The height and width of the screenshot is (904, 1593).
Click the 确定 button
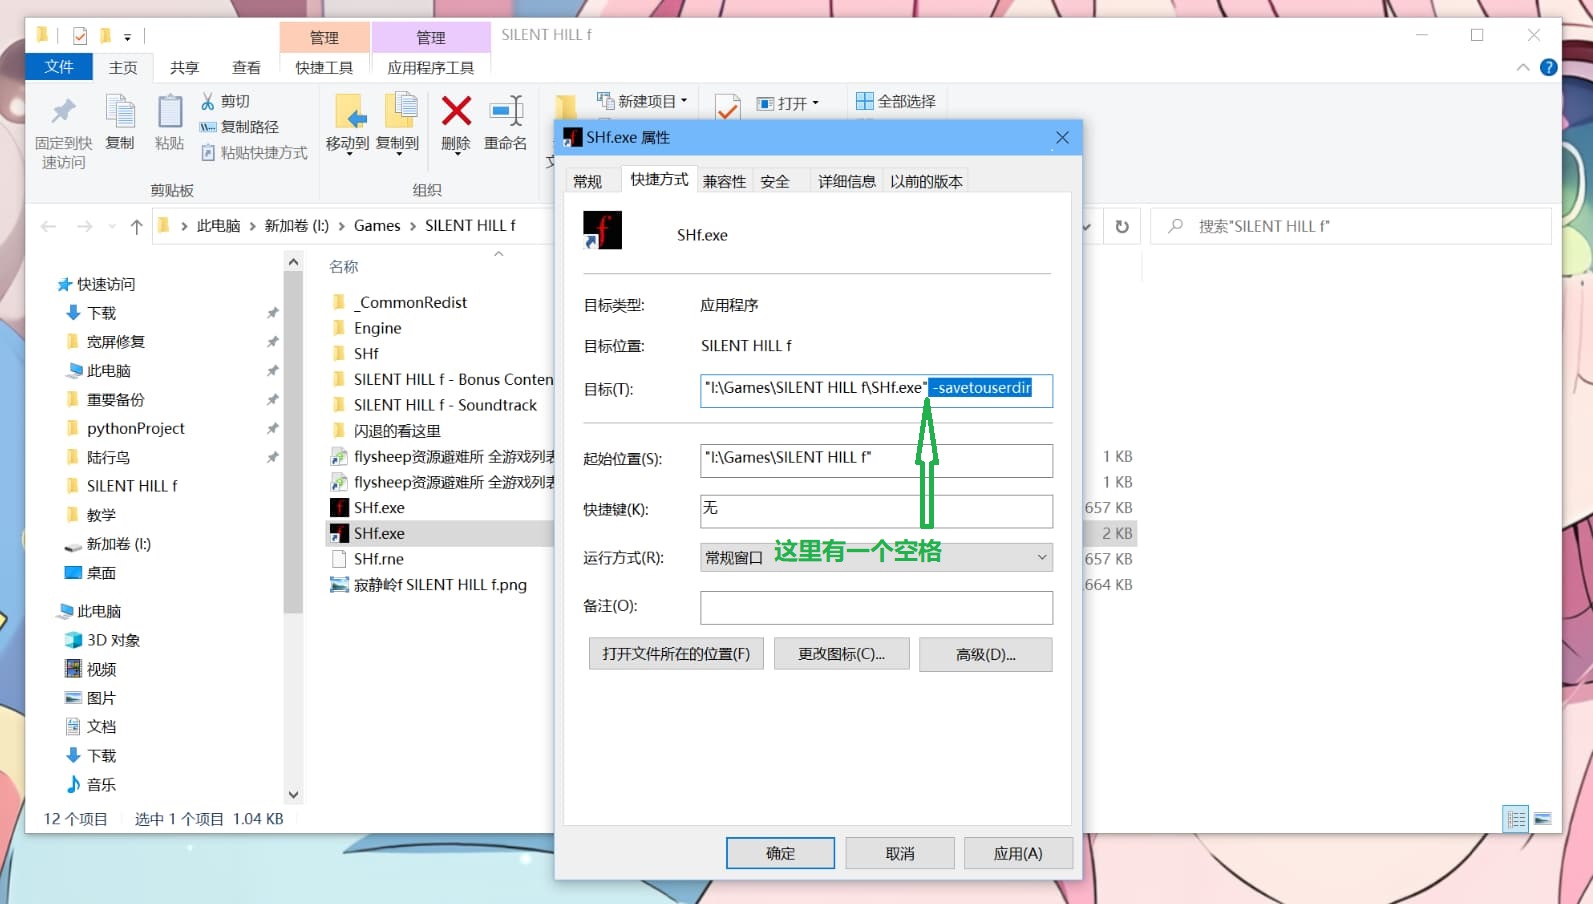[780, 853]
